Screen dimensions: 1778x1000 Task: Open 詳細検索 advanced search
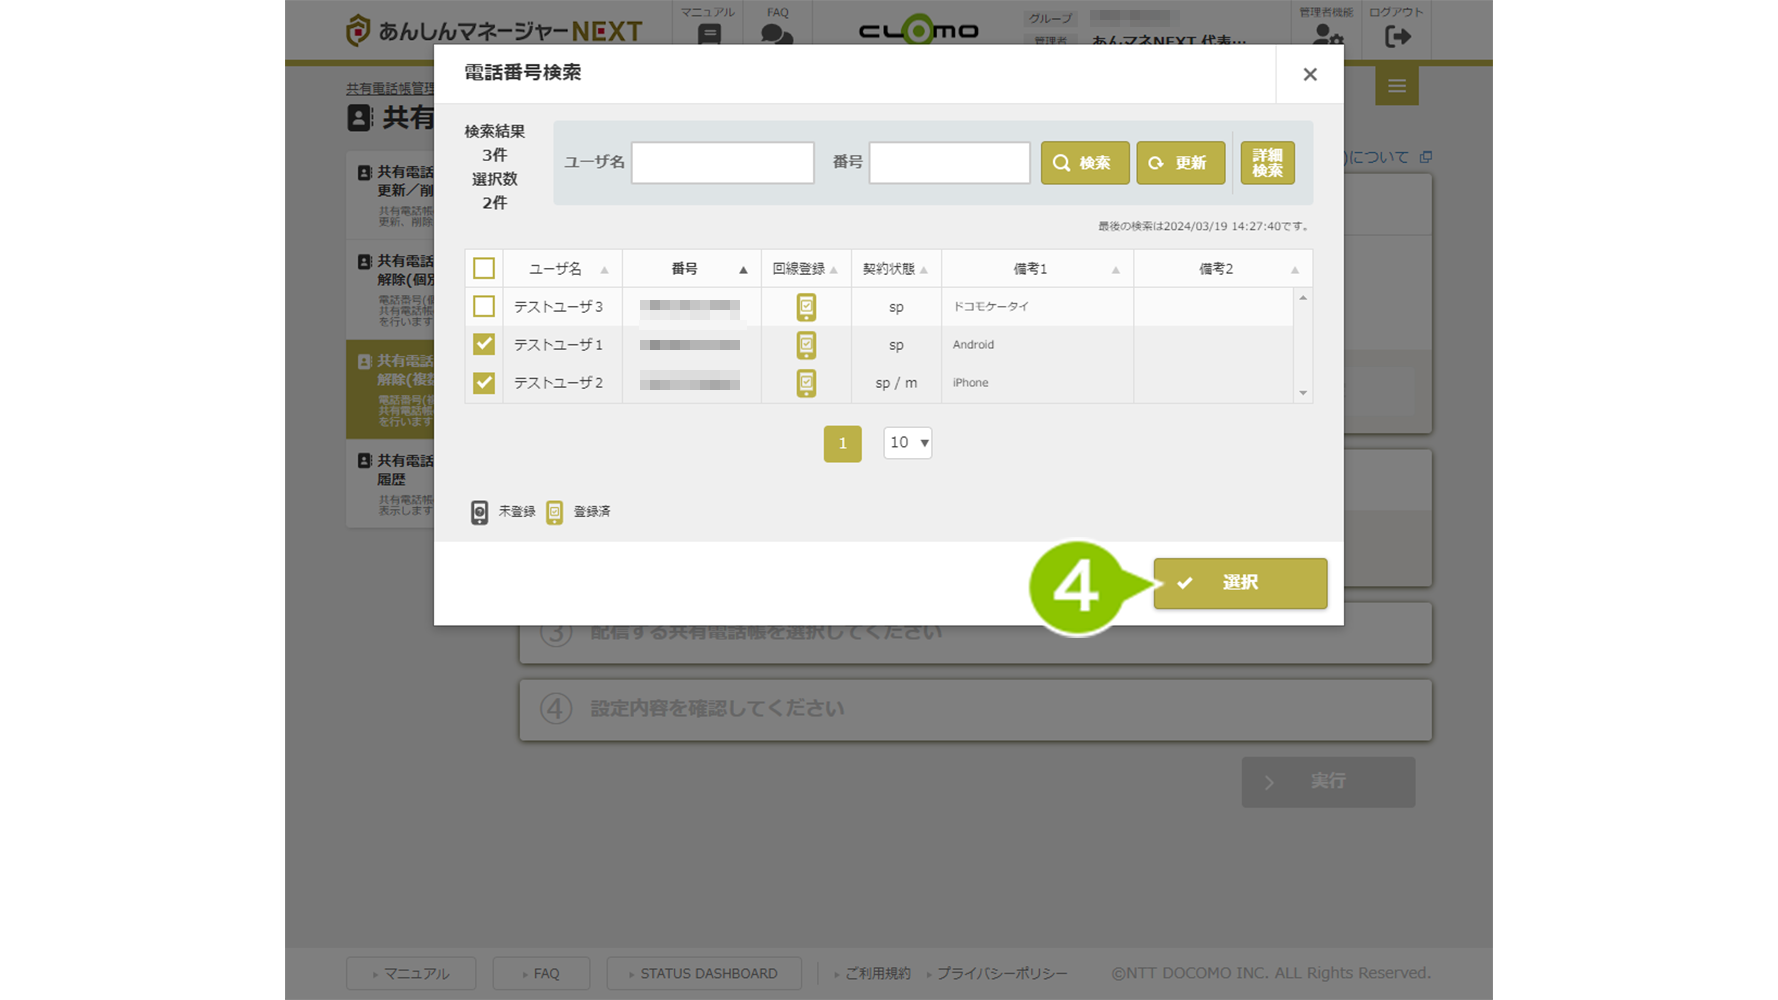(1267, 163)
